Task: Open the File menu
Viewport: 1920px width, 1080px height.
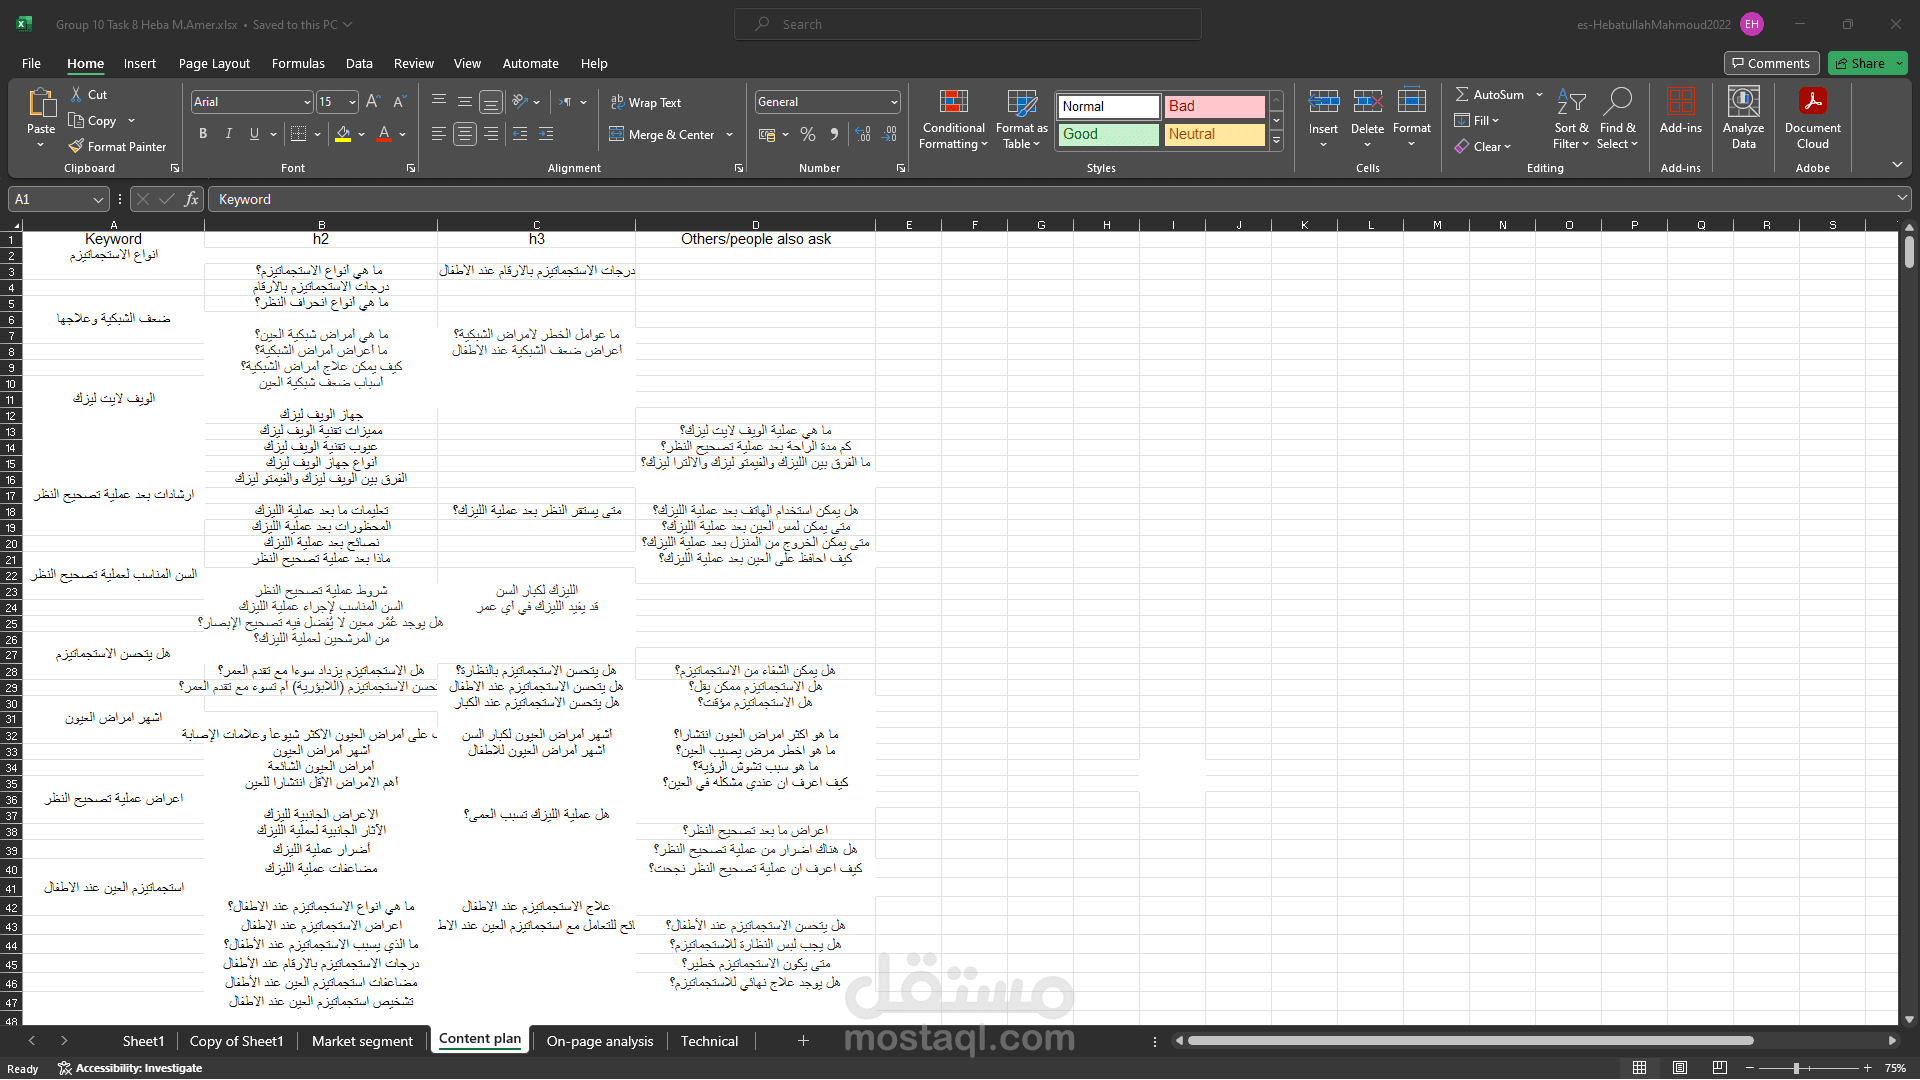Action: [31, 63]
